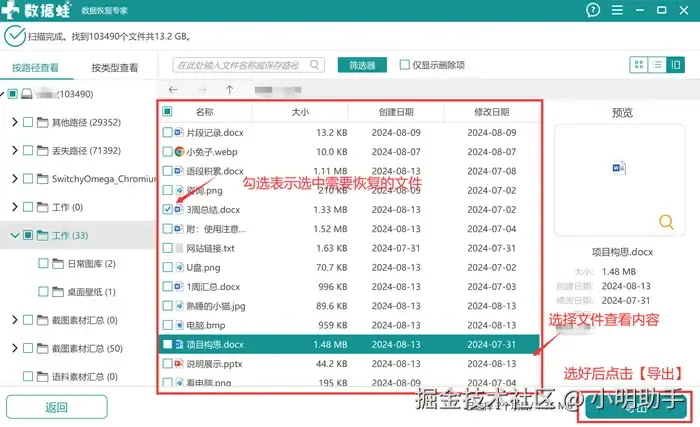Check the box for 小兔子.webp
Screen dimensions: 700x427
click(167, 152)
